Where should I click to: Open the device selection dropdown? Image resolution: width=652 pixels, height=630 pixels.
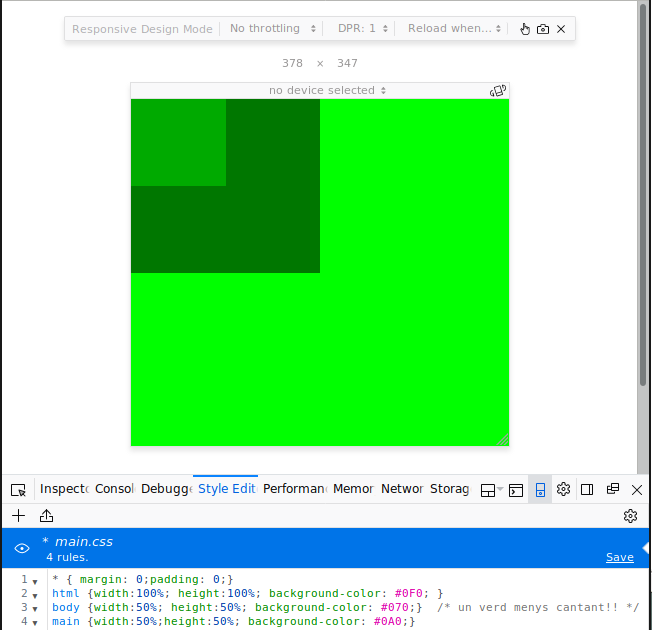[x=321, y=90]
